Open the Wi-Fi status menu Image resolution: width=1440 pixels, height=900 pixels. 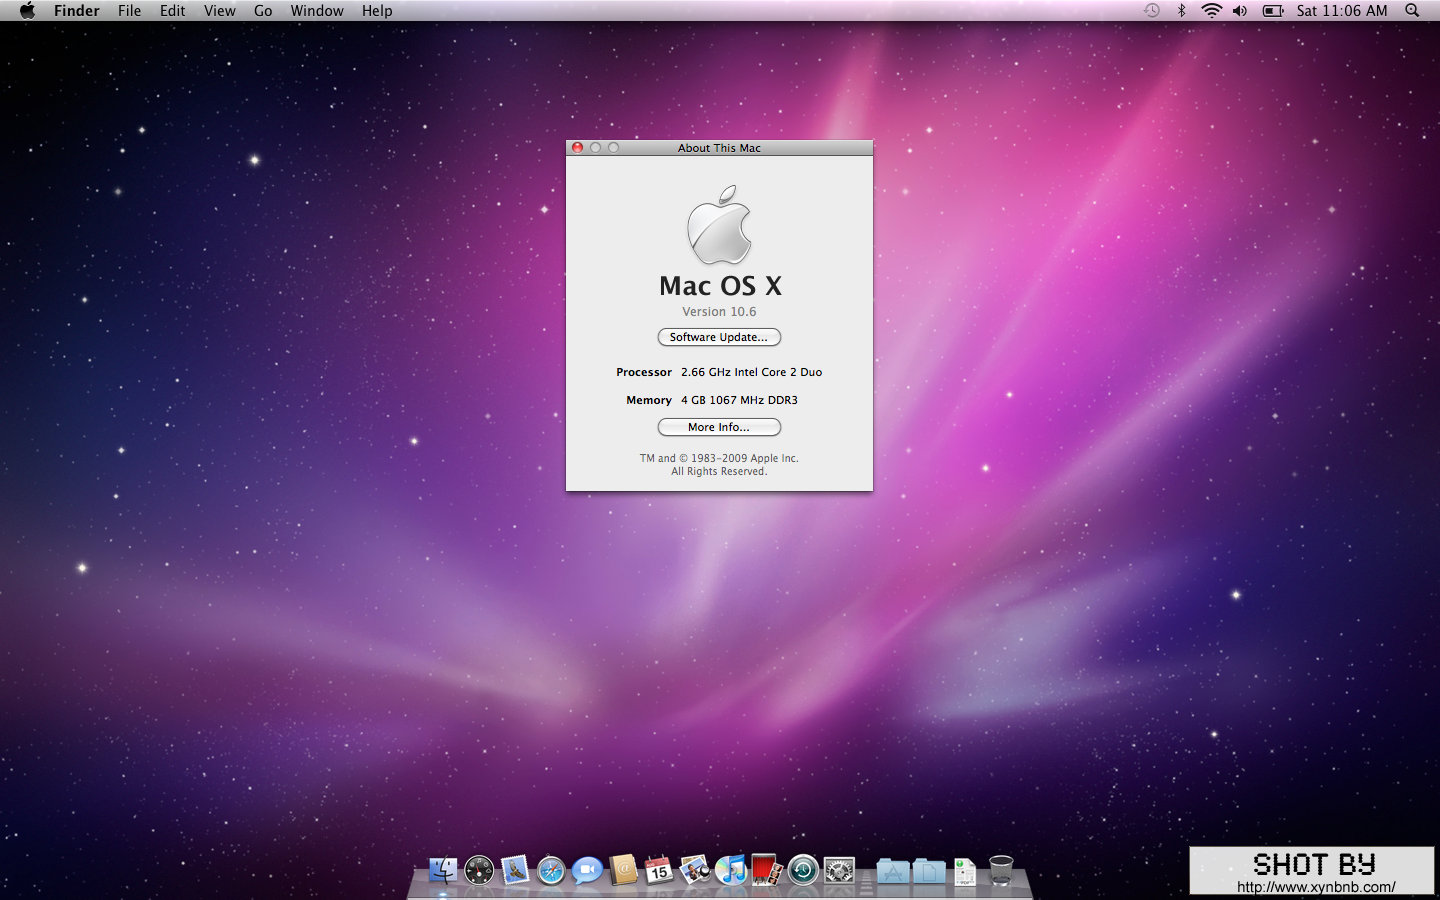click(1211, 11)
